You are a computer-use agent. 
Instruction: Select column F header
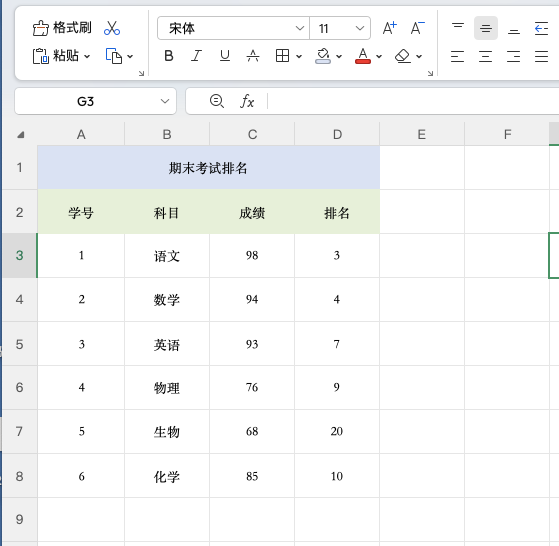[x=507, y=134]
